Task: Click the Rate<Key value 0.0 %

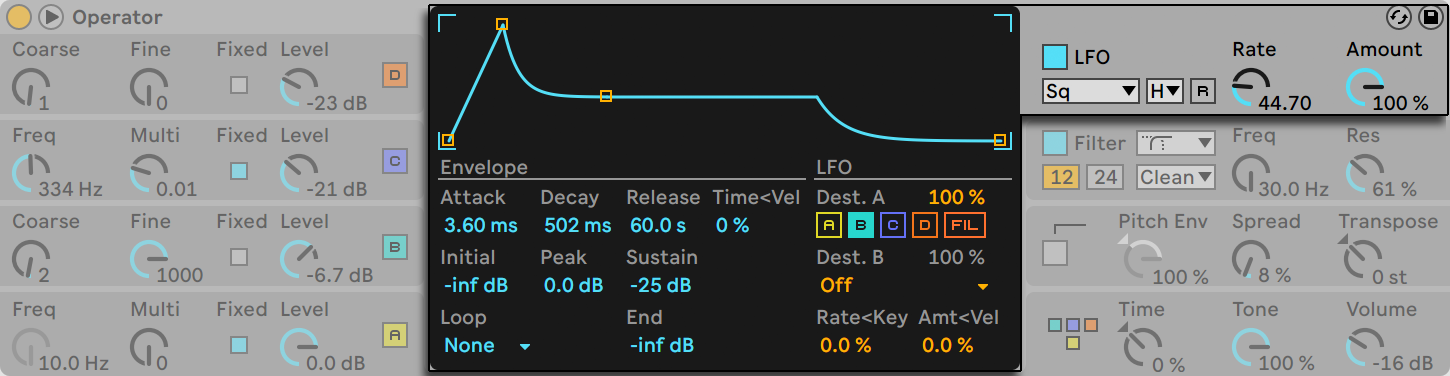Action: point(845,346)
